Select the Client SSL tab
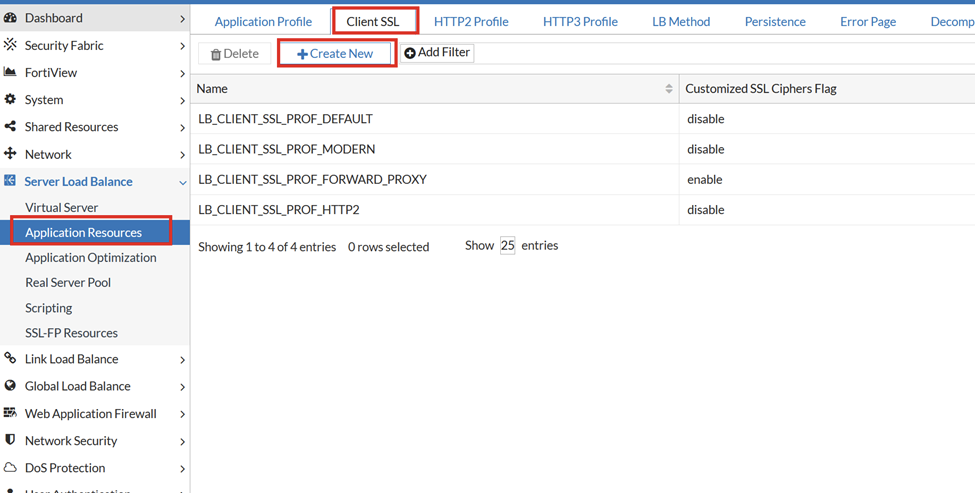This screenshot has height=493, width=975. pos(373,22)
